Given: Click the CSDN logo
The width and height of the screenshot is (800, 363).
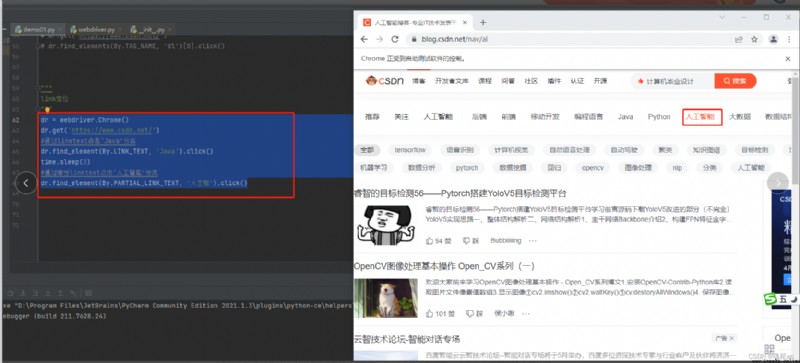Looking at the screenshot, I should pyautogui.click(x=385, y=81).
